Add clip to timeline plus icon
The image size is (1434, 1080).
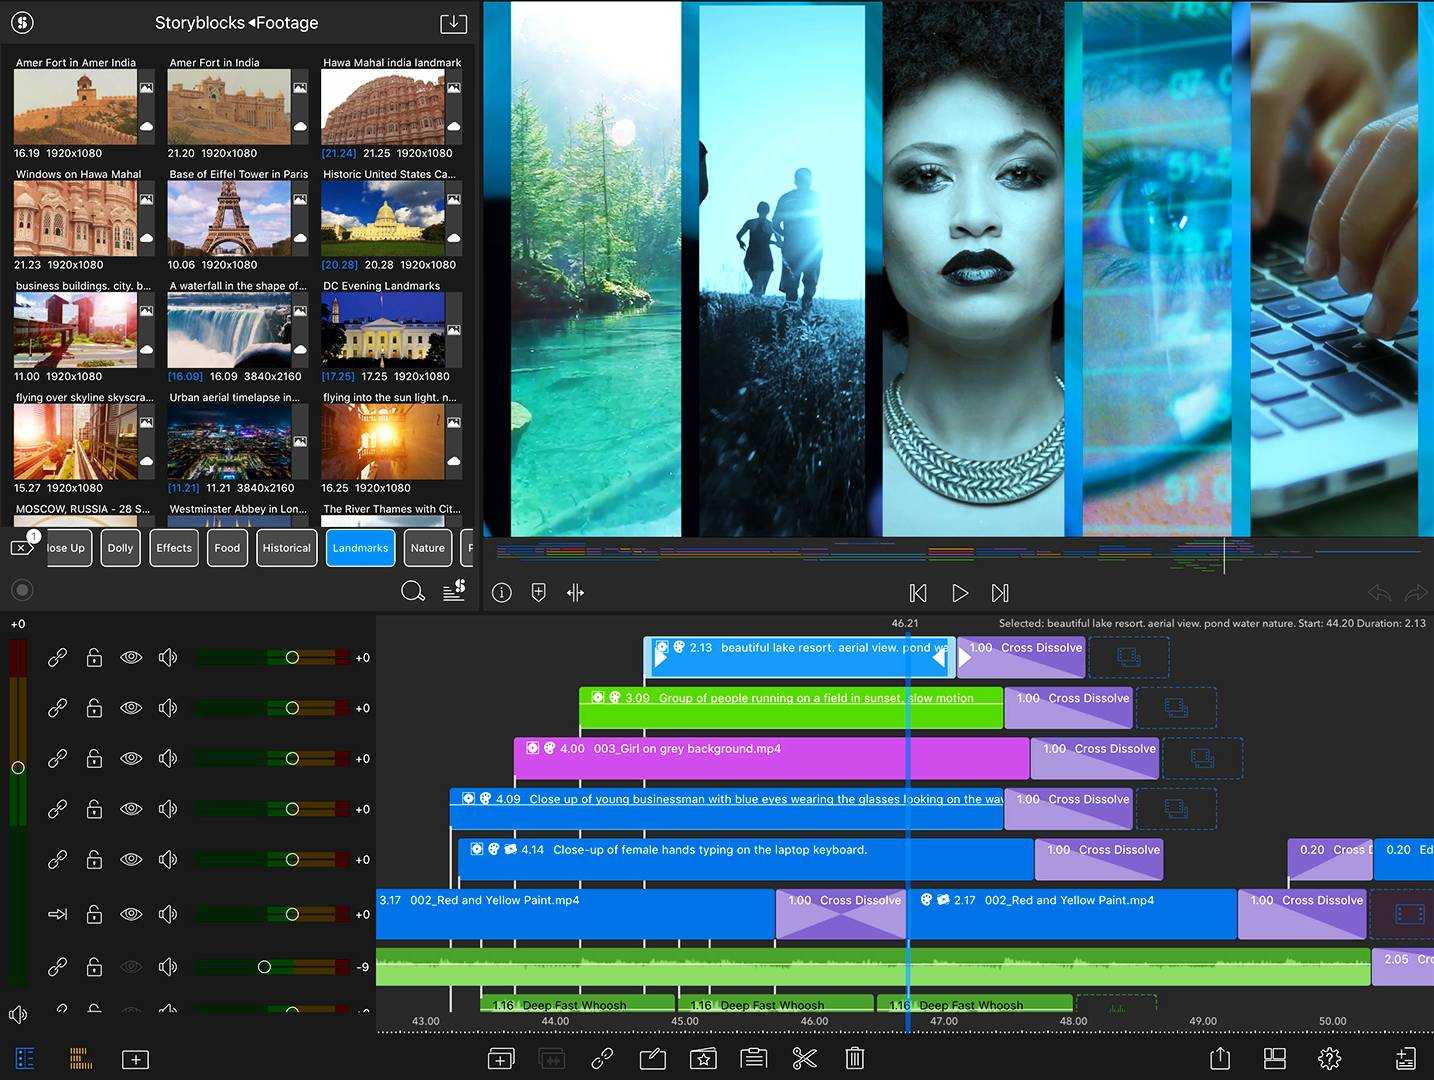tap(501, 1058)
